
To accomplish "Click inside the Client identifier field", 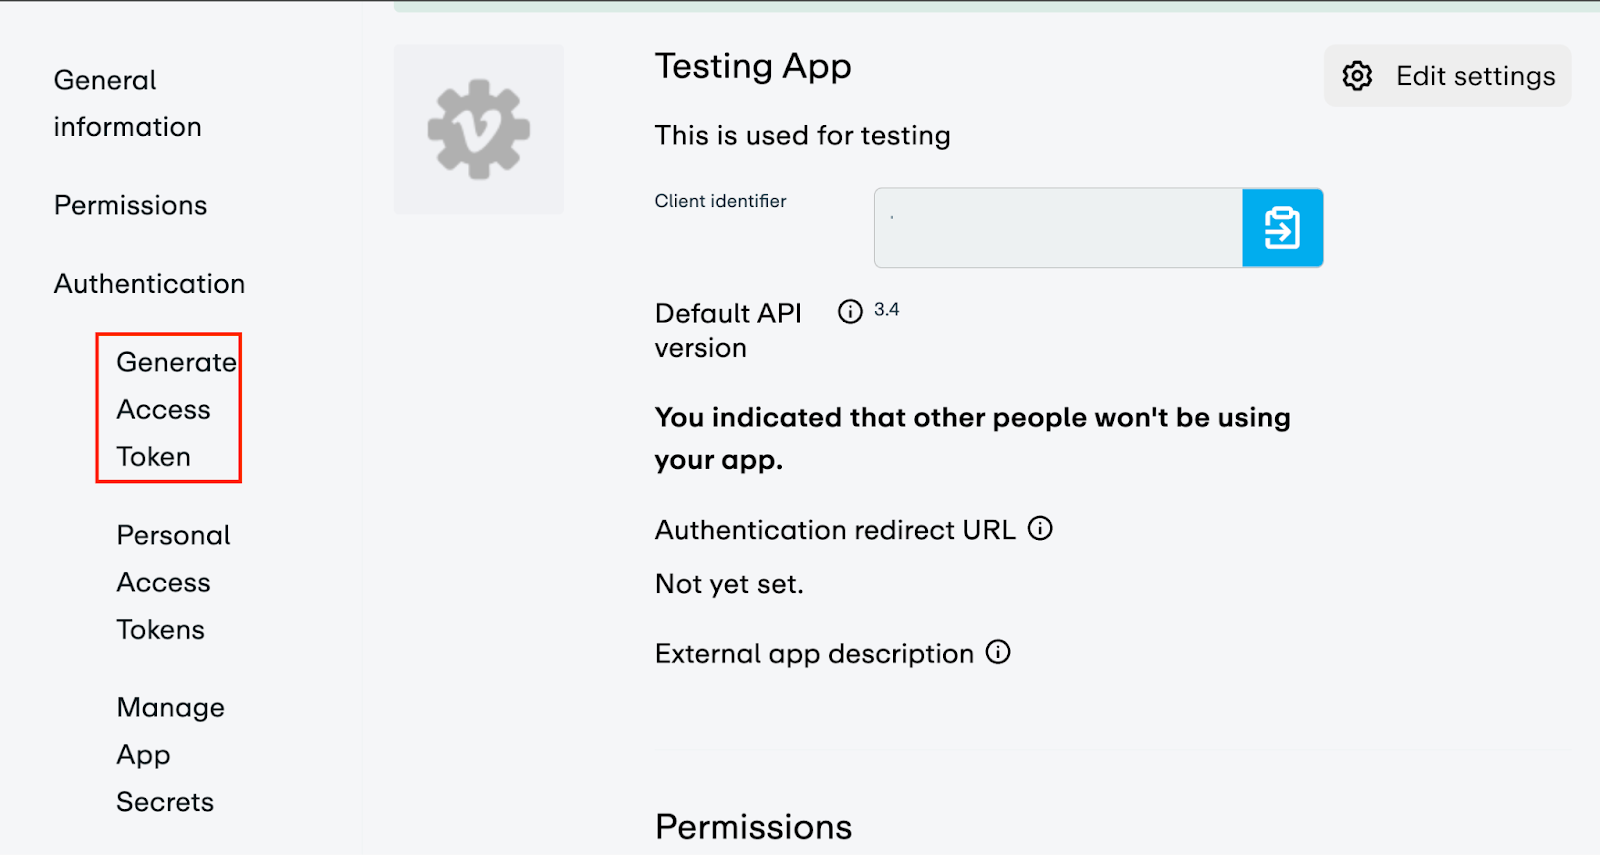I will coord(1058,228).
